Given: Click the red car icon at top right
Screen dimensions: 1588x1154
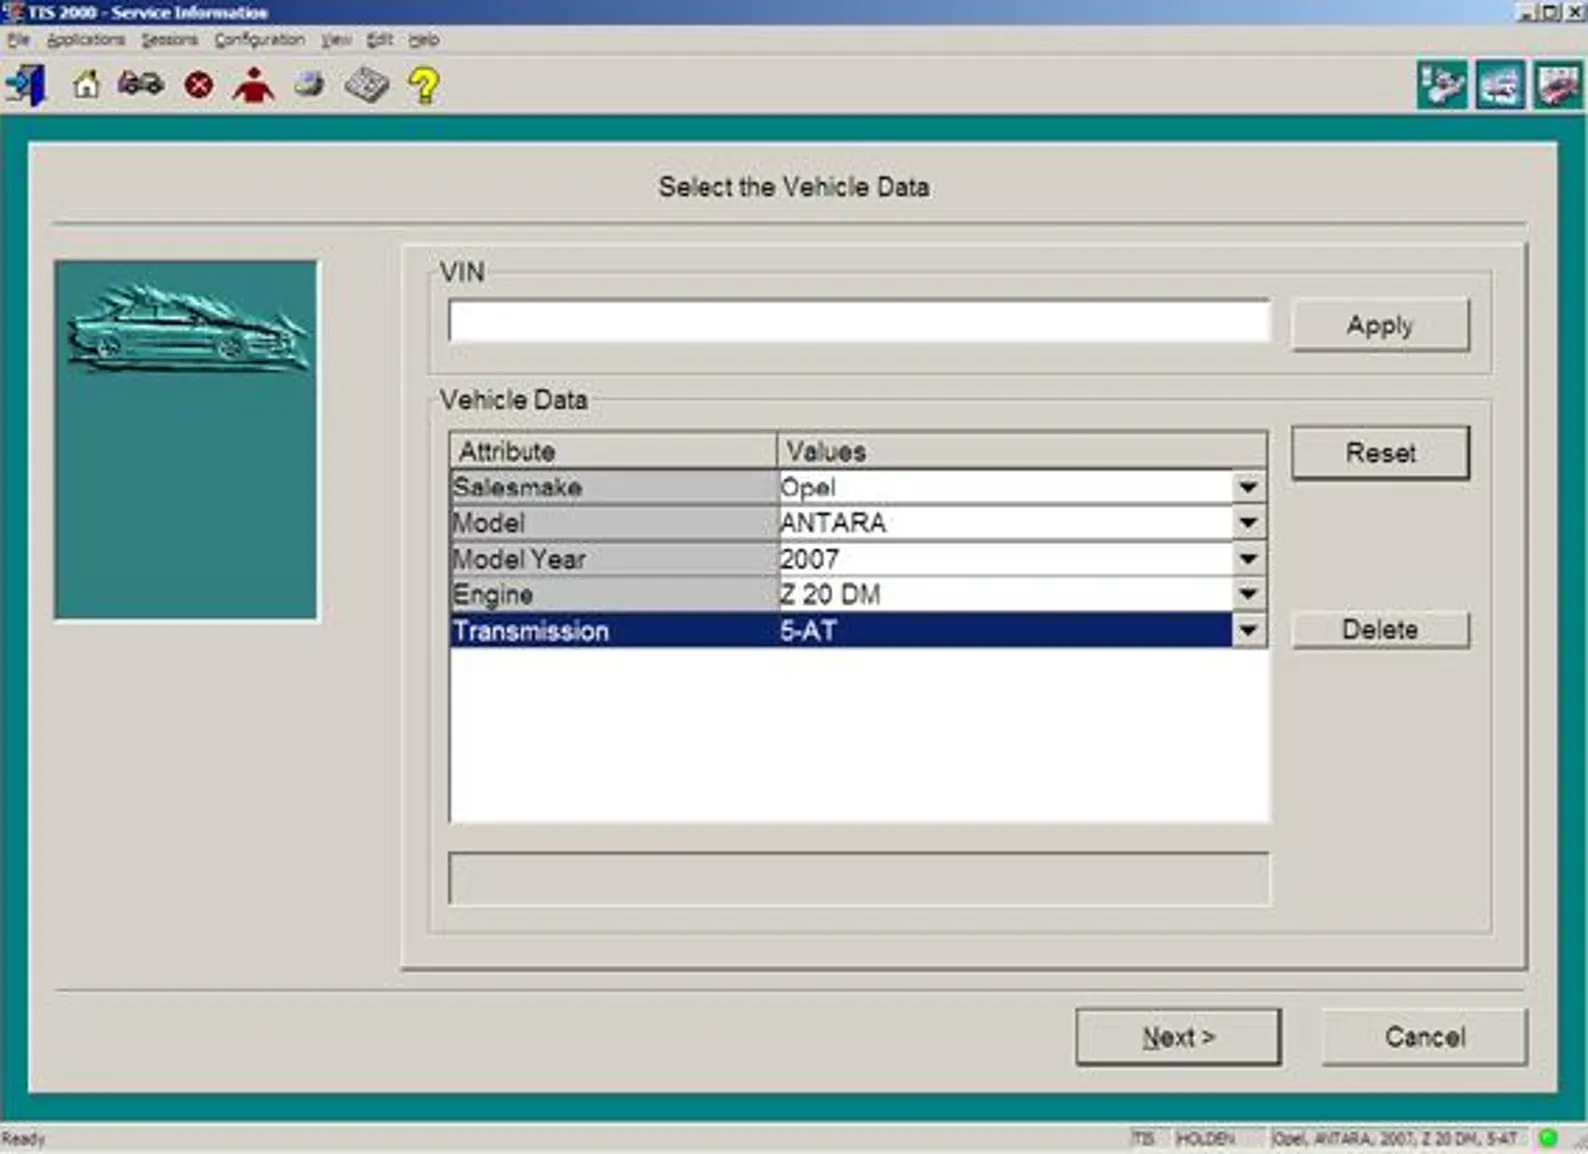Looking at the screenshot, I should (1558, 85).
